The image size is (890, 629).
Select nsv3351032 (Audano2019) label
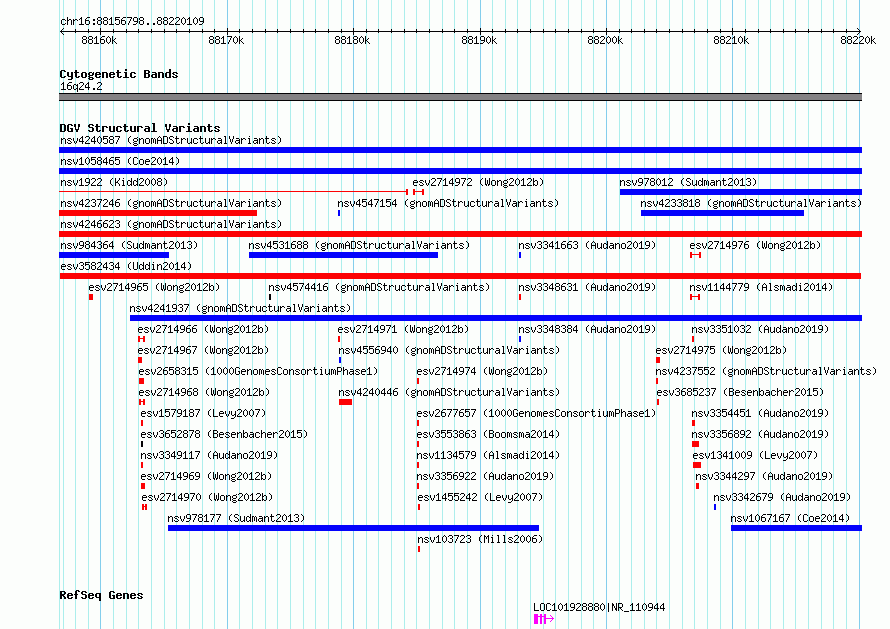coord(760,329)
